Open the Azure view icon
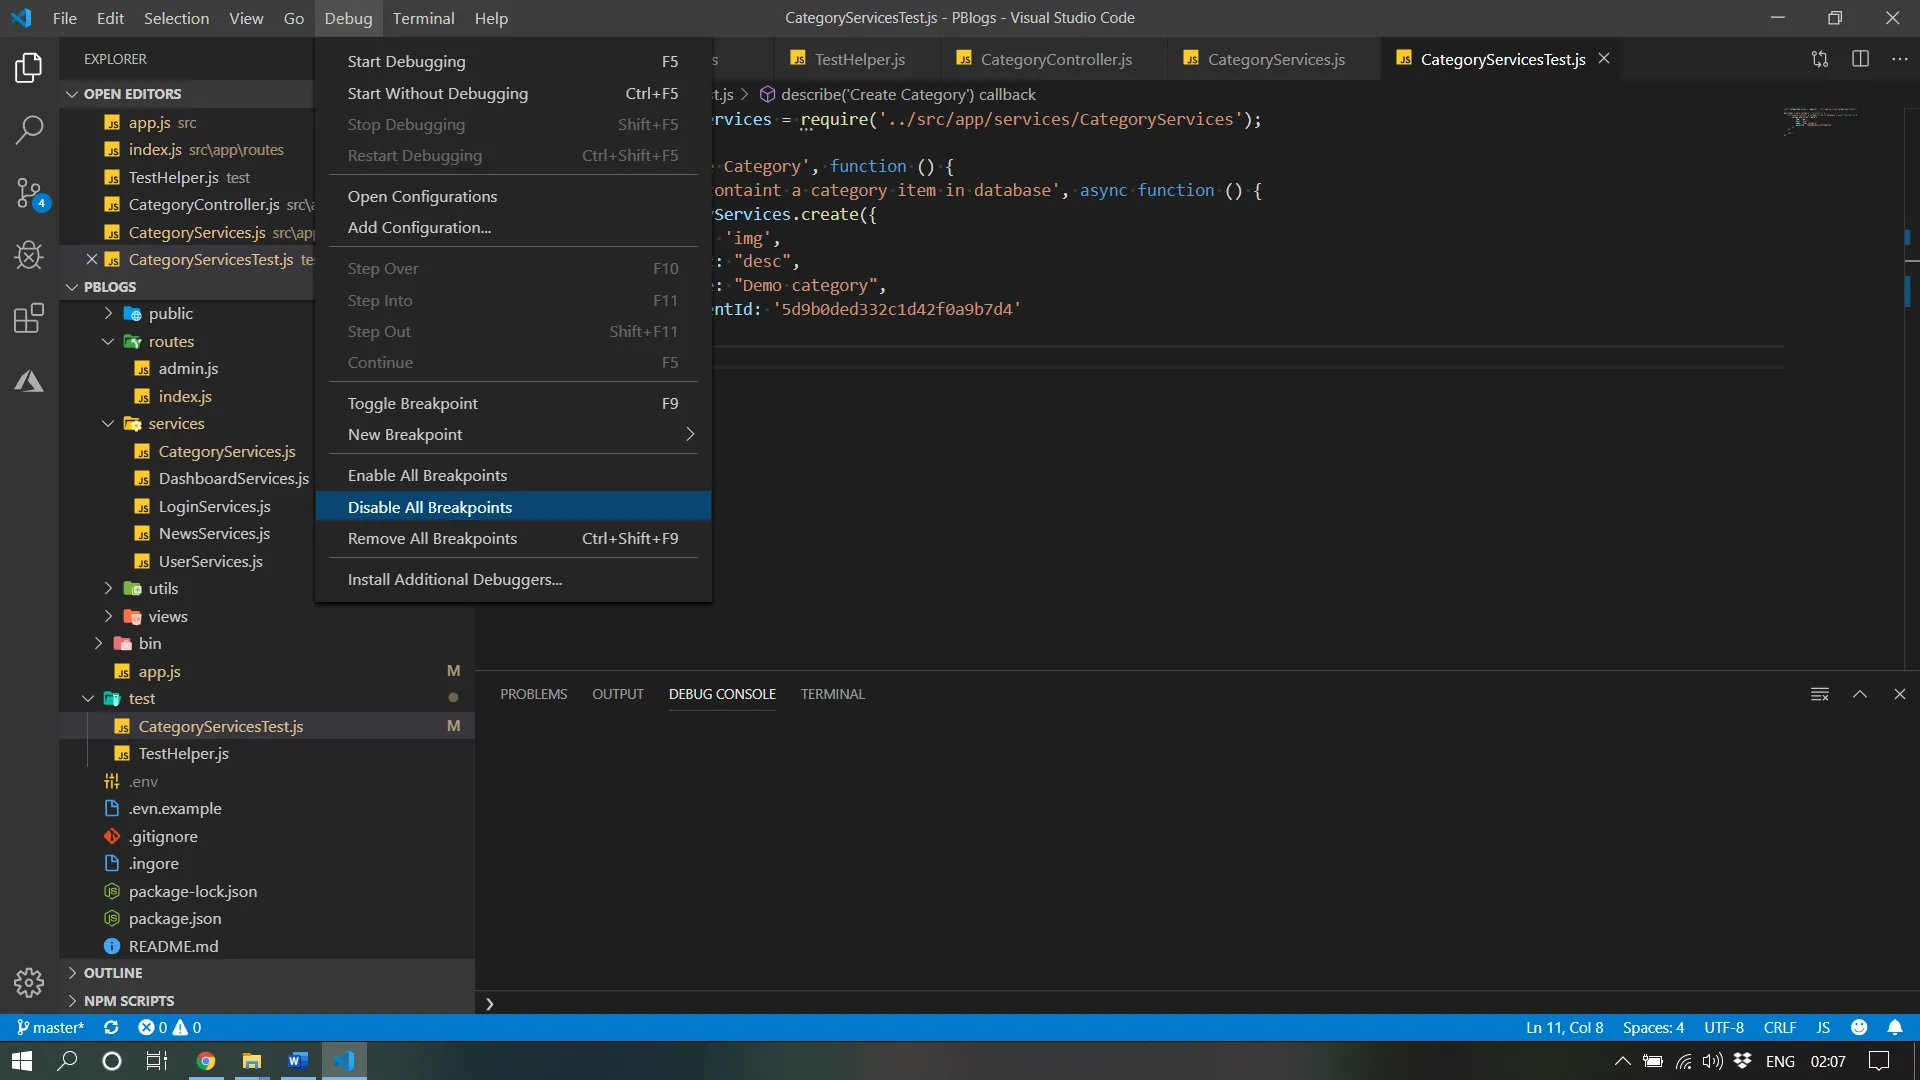Screen dimensions: 1920x1080 (29, 382)
